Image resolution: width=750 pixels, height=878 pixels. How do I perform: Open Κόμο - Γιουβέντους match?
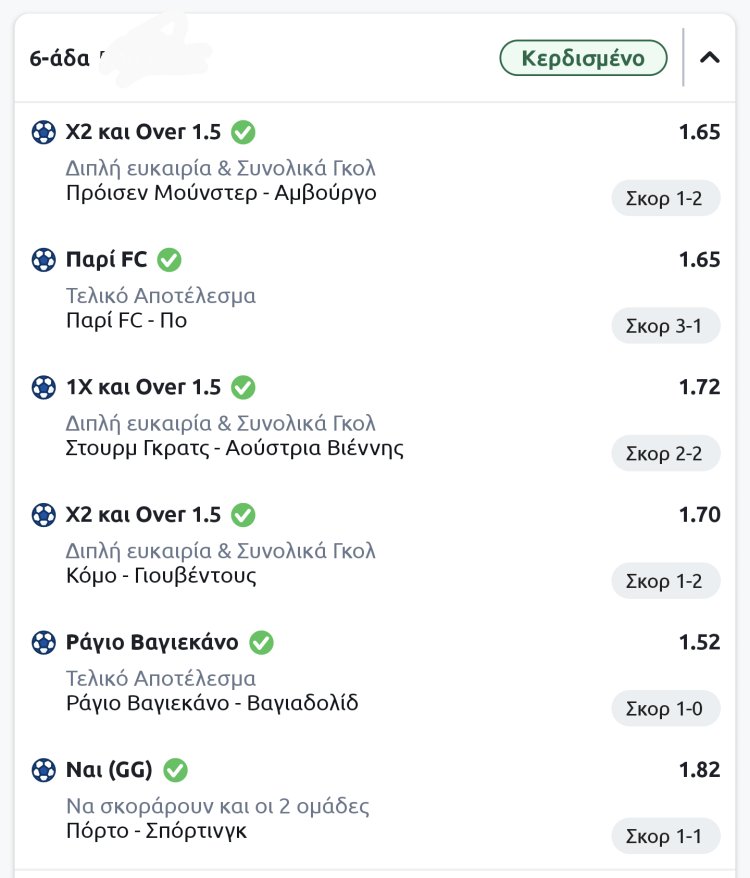[x=161, y=575]
